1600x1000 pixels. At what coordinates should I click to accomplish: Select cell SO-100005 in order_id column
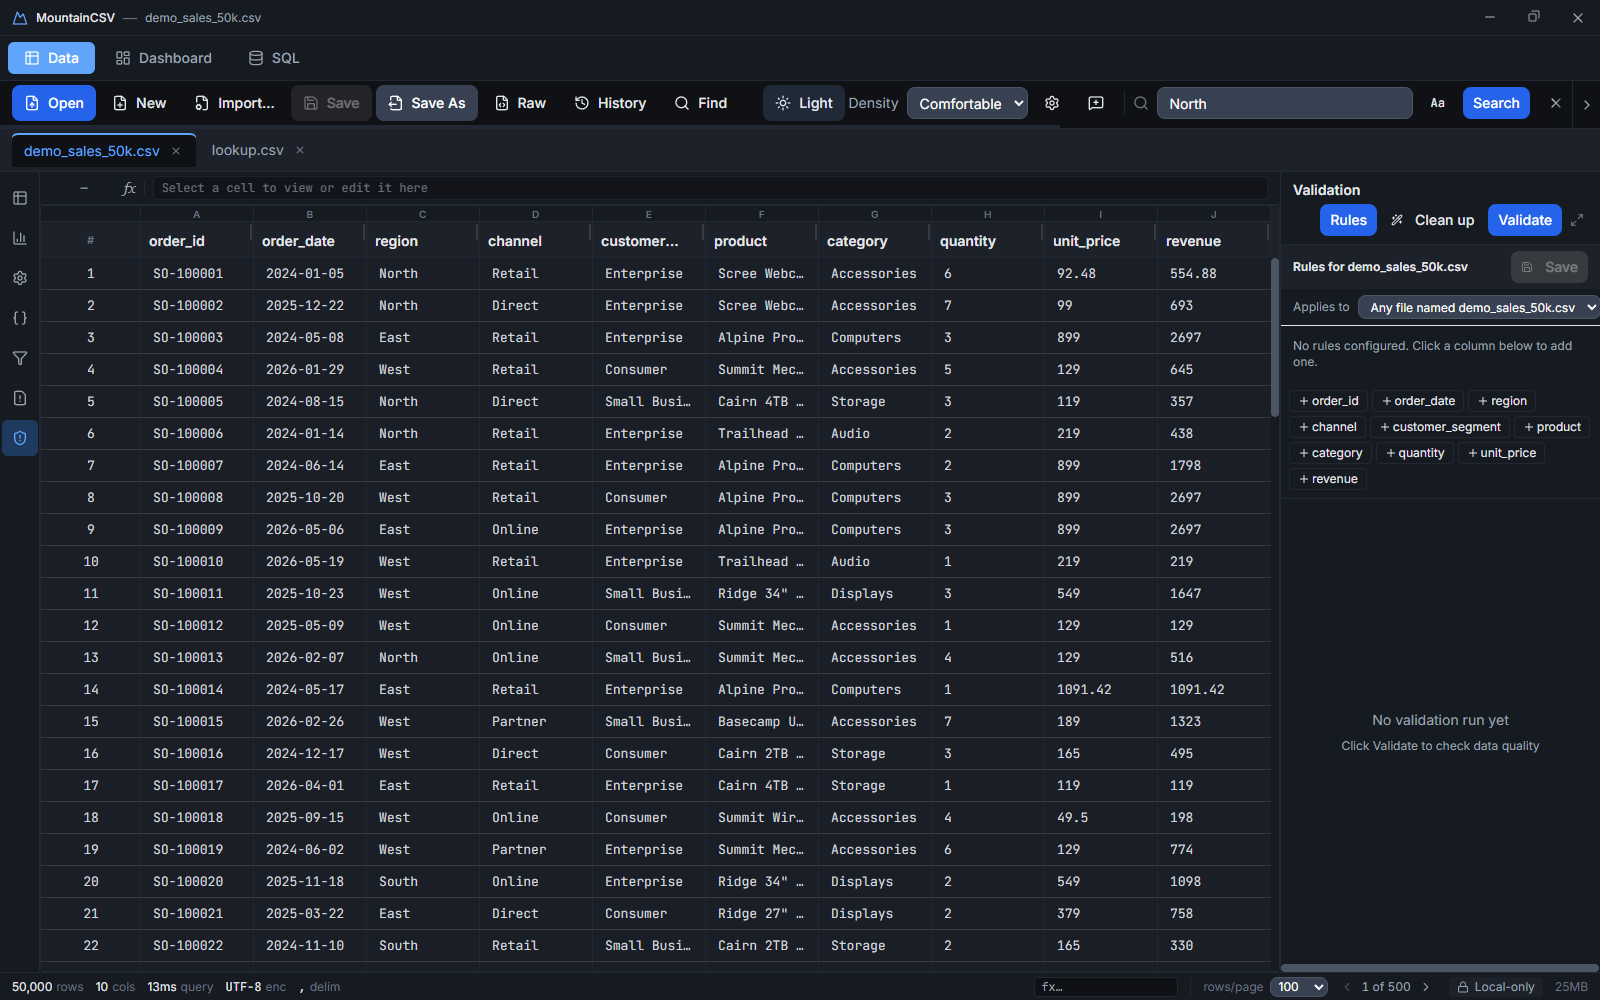(x=196, y=401)
